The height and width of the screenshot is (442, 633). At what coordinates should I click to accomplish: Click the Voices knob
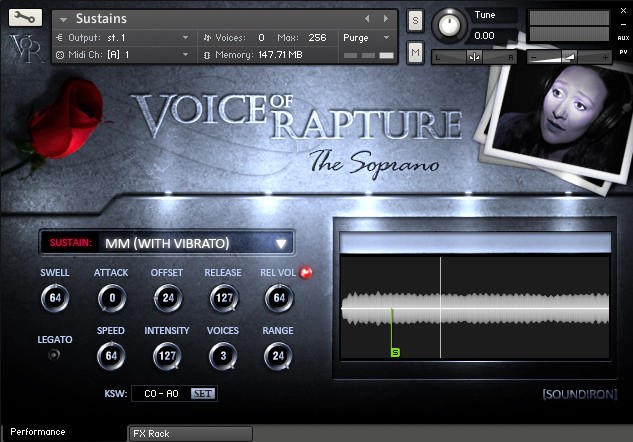coord(223,356)
